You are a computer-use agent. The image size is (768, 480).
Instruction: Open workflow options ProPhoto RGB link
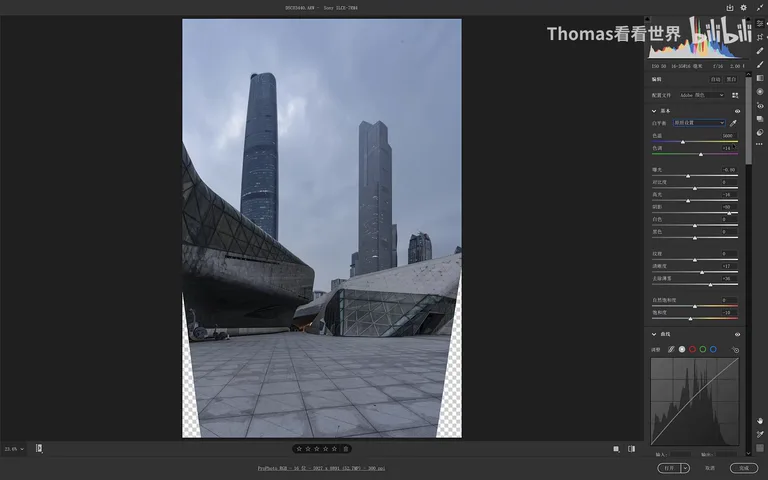(x=321, y=468)
